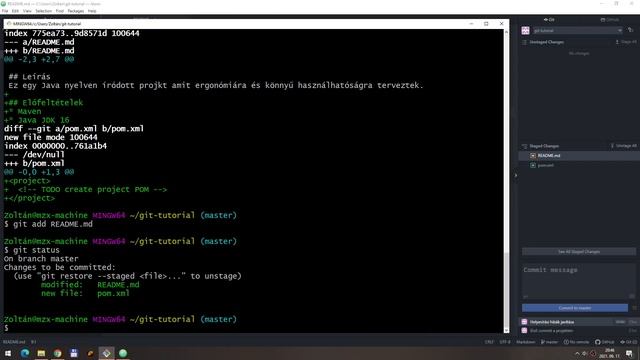Open the blue floppy-disk app in taskbar
Screen dimensions: 640x360
point(74,353)
